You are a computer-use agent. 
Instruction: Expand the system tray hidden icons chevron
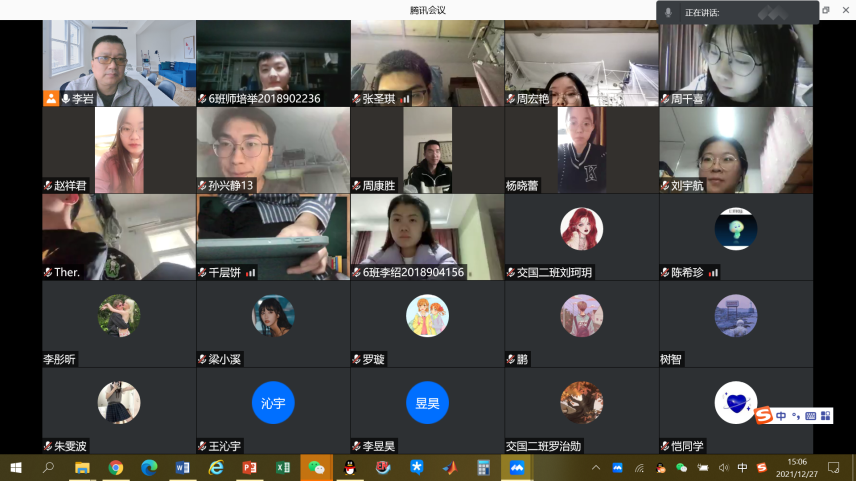point(598,468)
